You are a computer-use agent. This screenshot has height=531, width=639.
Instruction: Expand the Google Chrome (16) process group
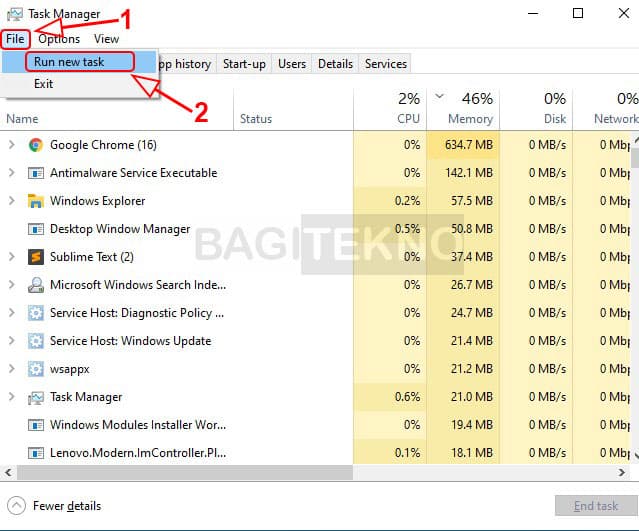[x=12, y=145]
